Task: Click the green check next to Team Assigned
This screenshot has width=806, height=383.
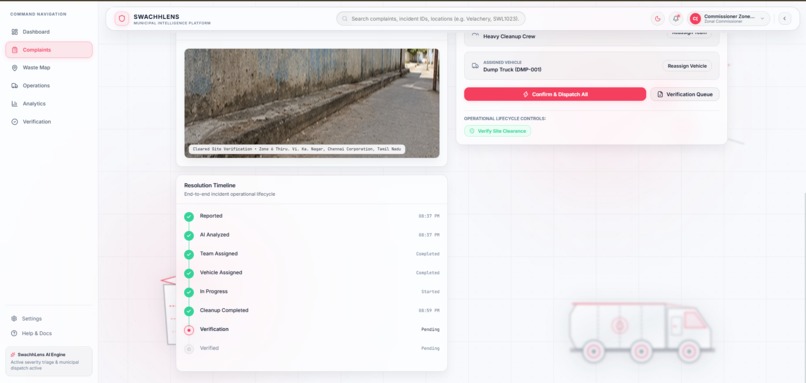Action: point(189,254)
